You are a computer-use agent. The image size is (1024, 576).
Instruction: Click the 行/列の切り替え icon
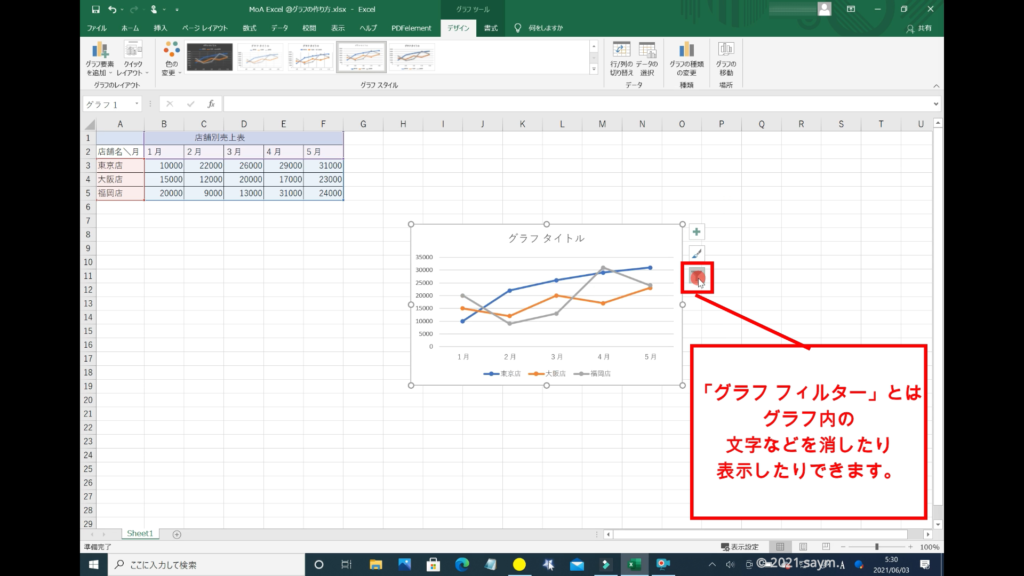(621, 58)
